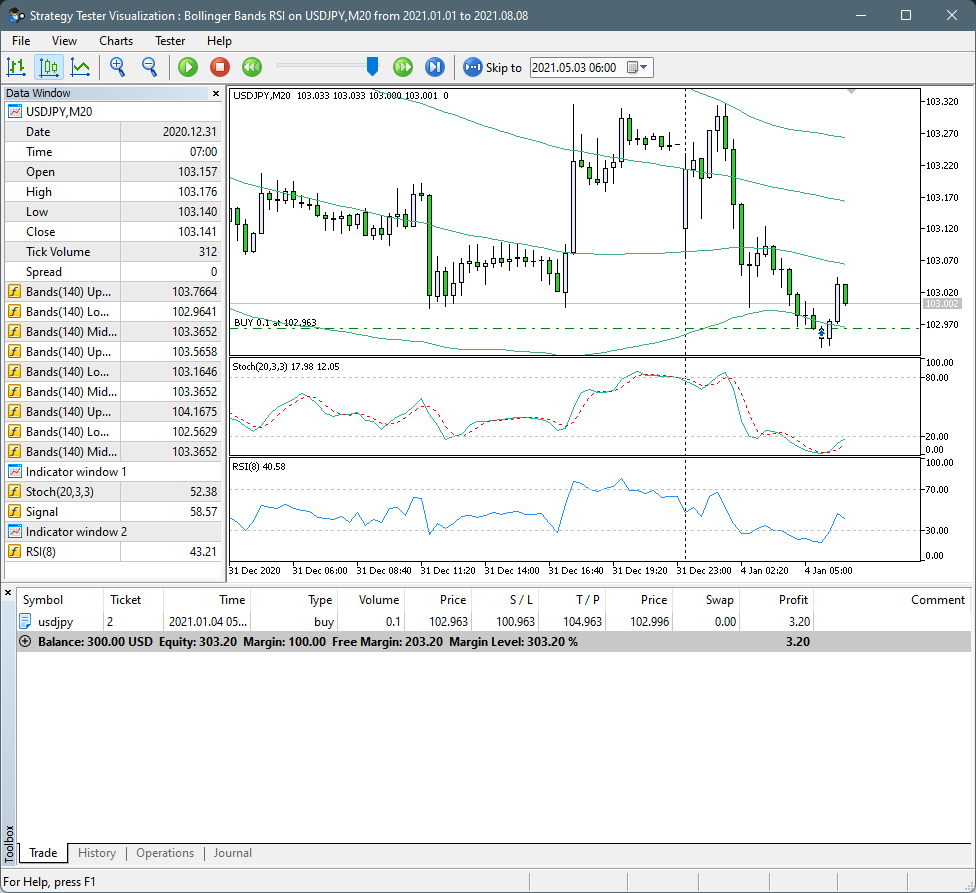The height and width of the screenshot is (893, 976).
Task: Step forward one bar in playback
Action: [433, 67]
